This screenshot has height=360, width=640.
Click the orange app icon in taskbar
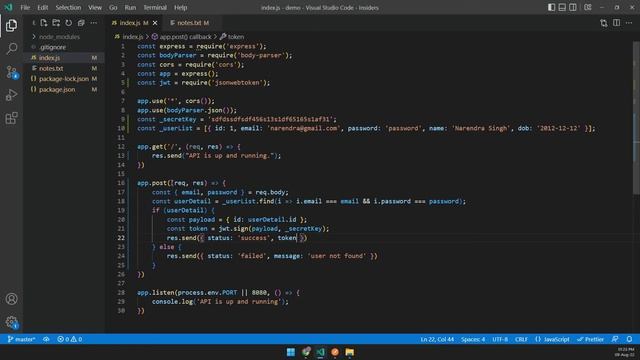tap(335, 352)
